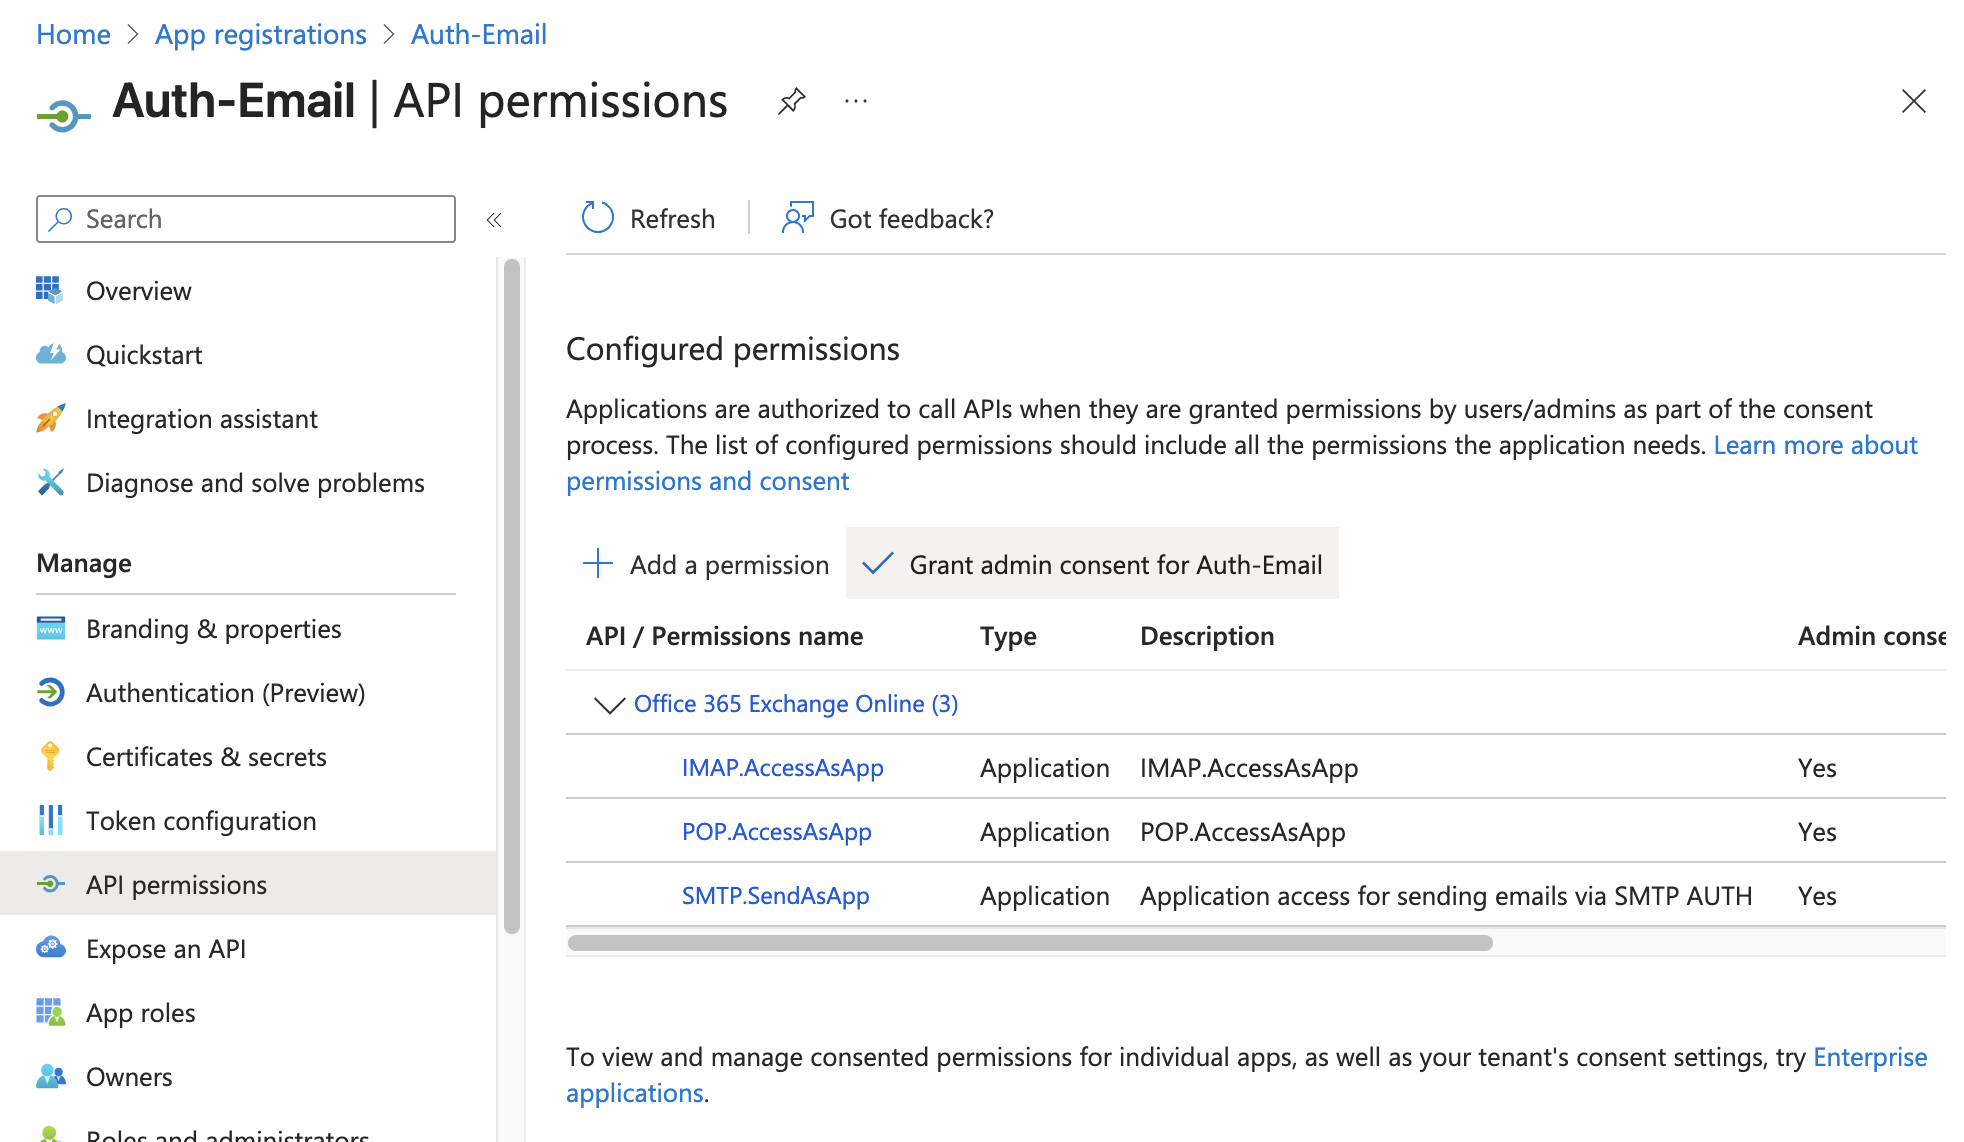Open the Quickstart page
This screenshot has height=1142, width=1964.
pos(144,354)
